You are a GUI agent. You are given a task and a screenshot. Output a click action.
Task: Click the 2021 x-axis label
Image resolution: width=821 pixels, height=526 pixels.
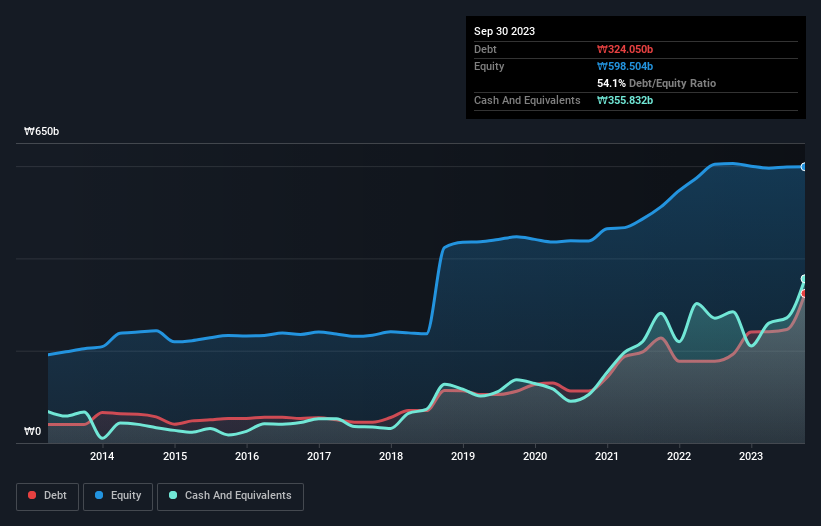pyautogui.click(x=607, y=456)
